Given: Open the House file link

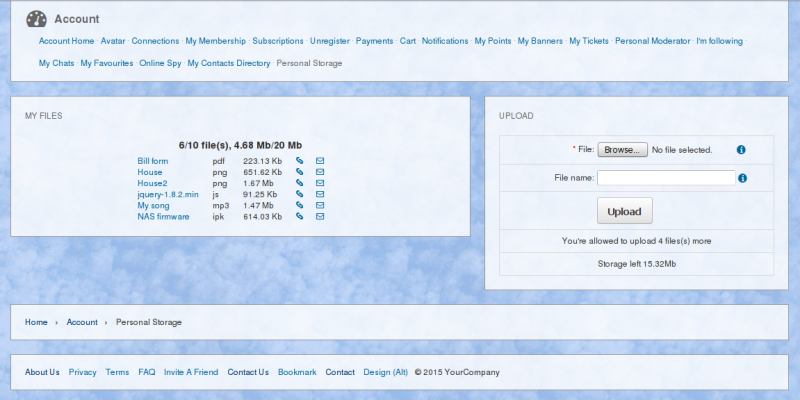Looking at the screenshot, I should [149, 172].
